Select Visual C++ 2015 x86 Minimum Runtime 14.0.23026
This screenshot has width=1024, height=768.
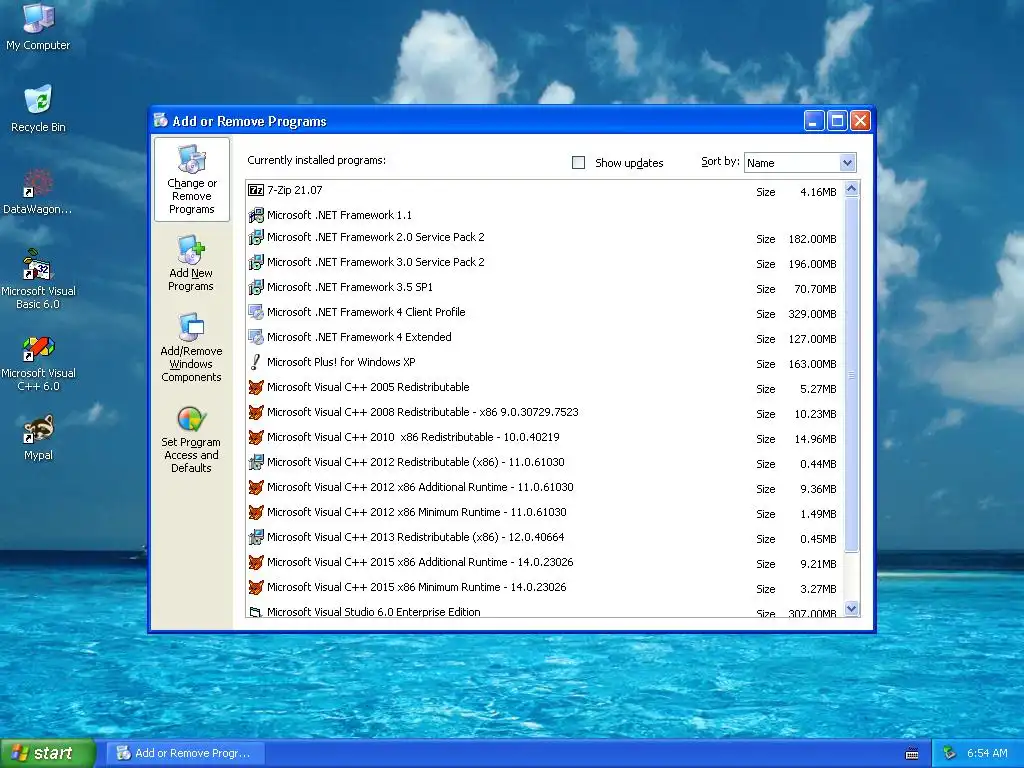[417, 587]
